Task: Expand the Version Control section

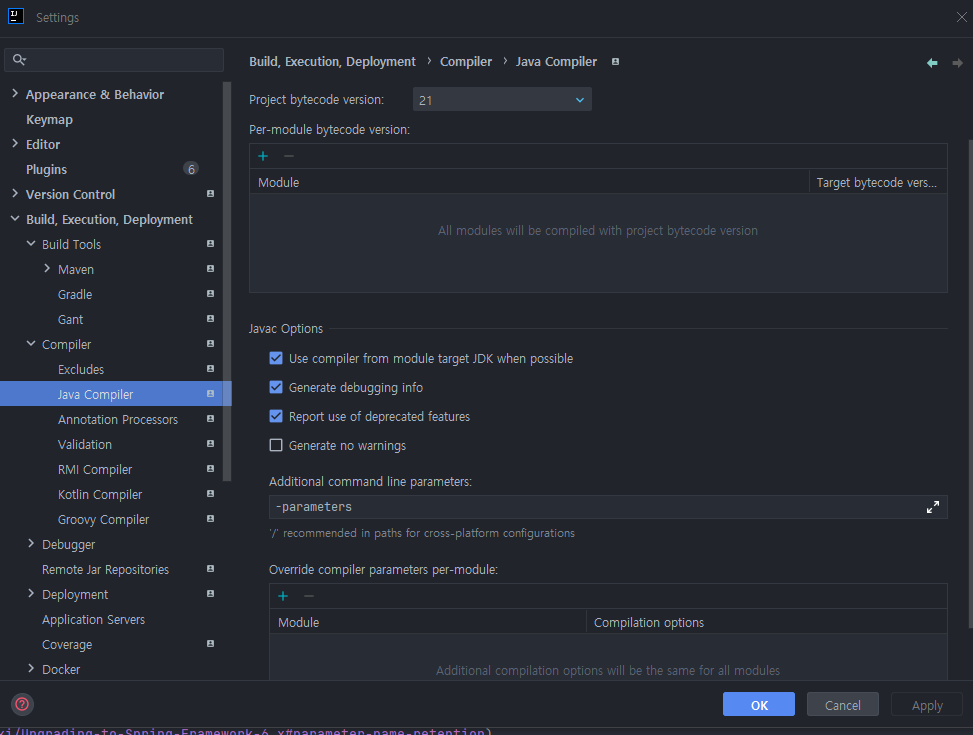Action: click(15, 194)
